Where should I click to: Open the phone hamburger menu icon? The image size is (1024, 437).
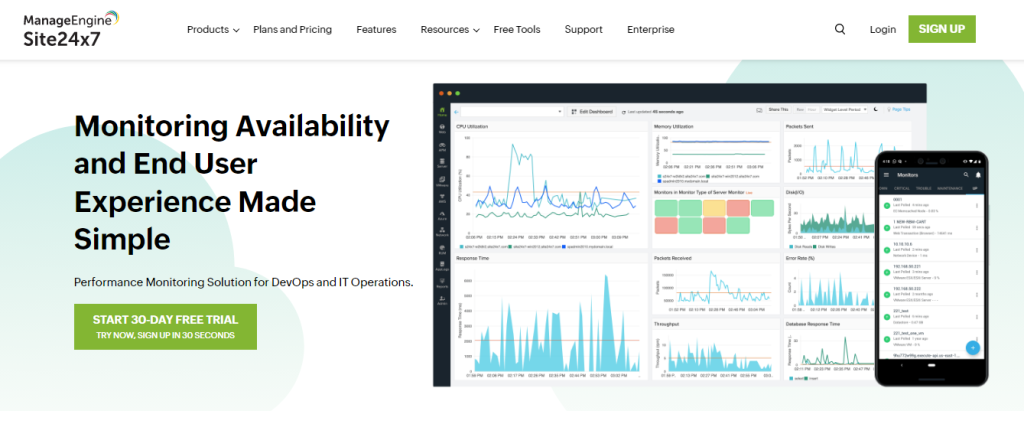(886, 175)
